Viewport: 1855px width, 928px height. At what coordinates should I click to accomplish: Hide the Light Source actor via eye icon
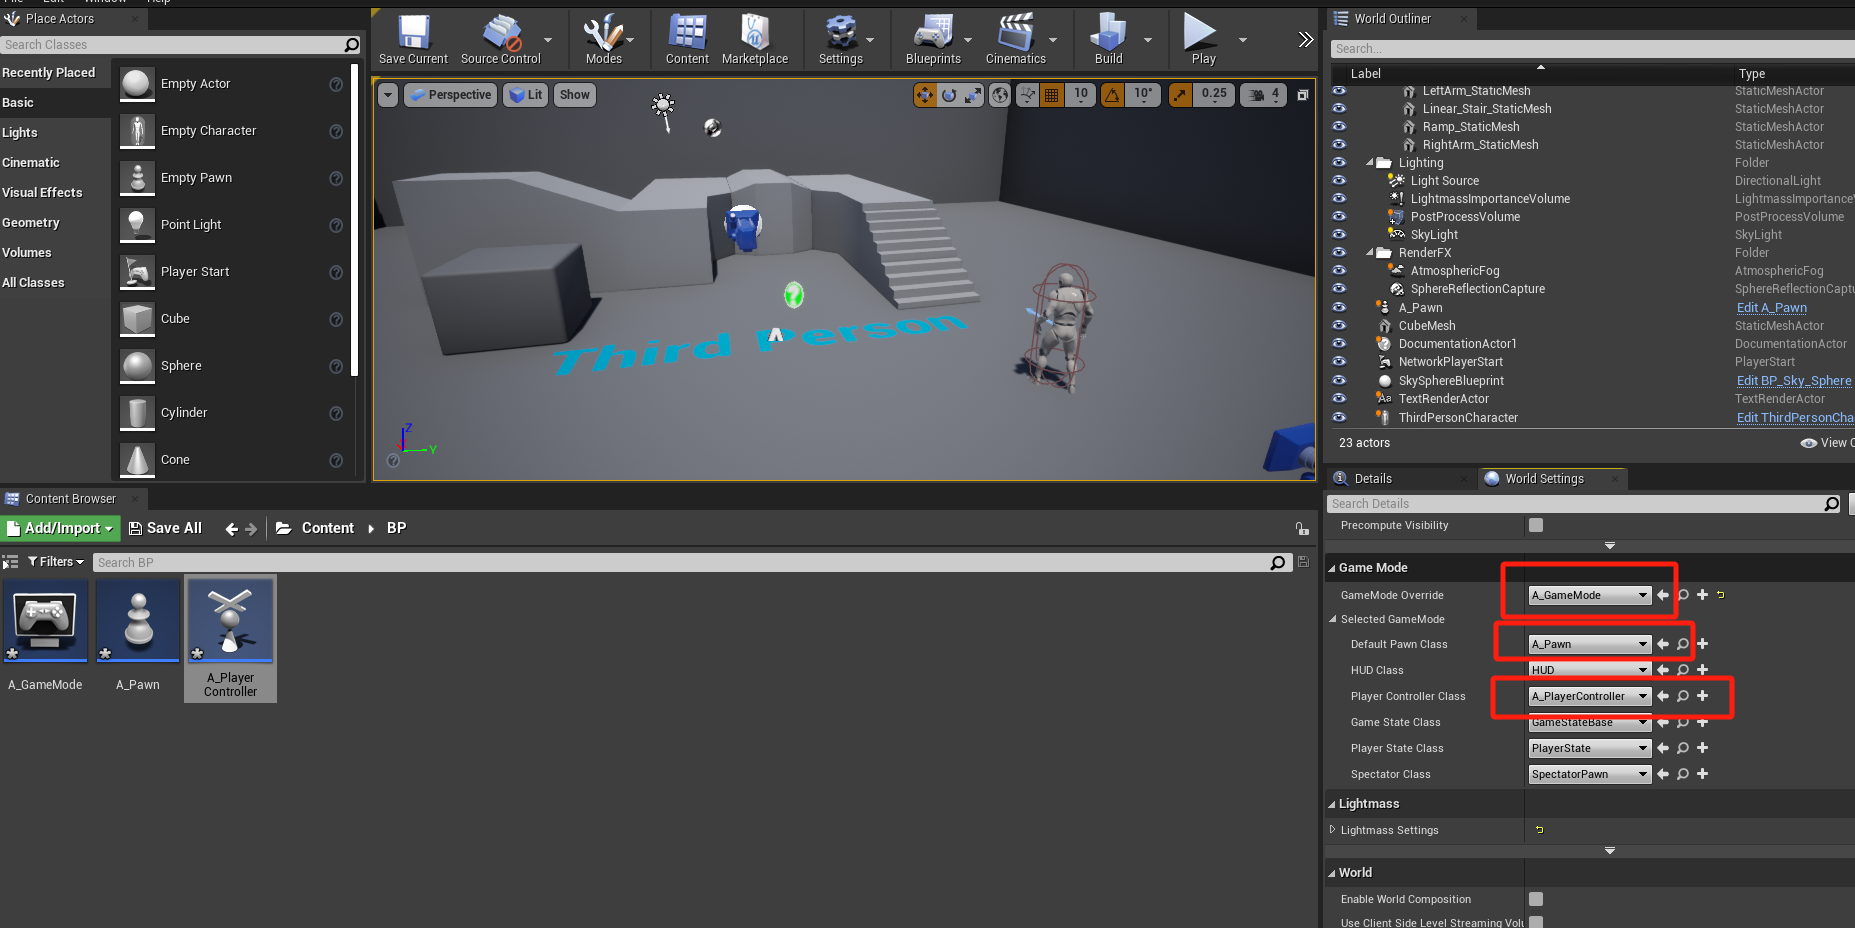pos(1339,181)
